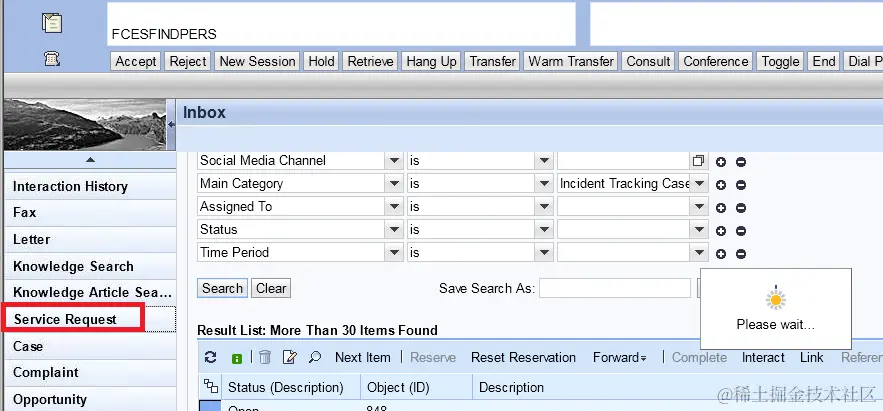
Task: Open Knowledge Search navigation item
Action: click(x=90, y=266)
